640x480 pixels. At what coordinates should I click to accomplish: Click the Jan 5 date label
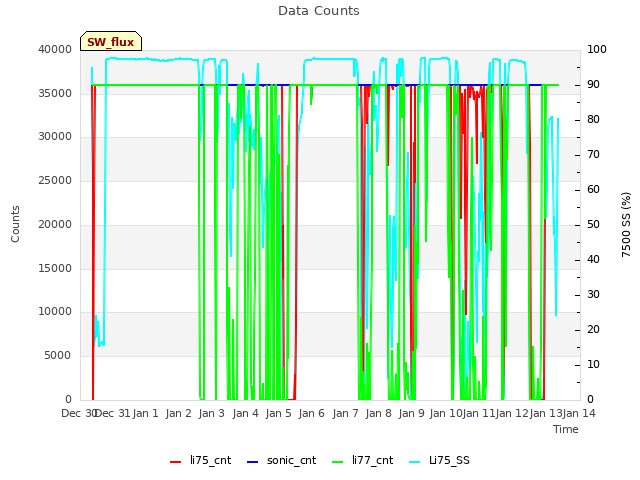(x=279, y=413)
